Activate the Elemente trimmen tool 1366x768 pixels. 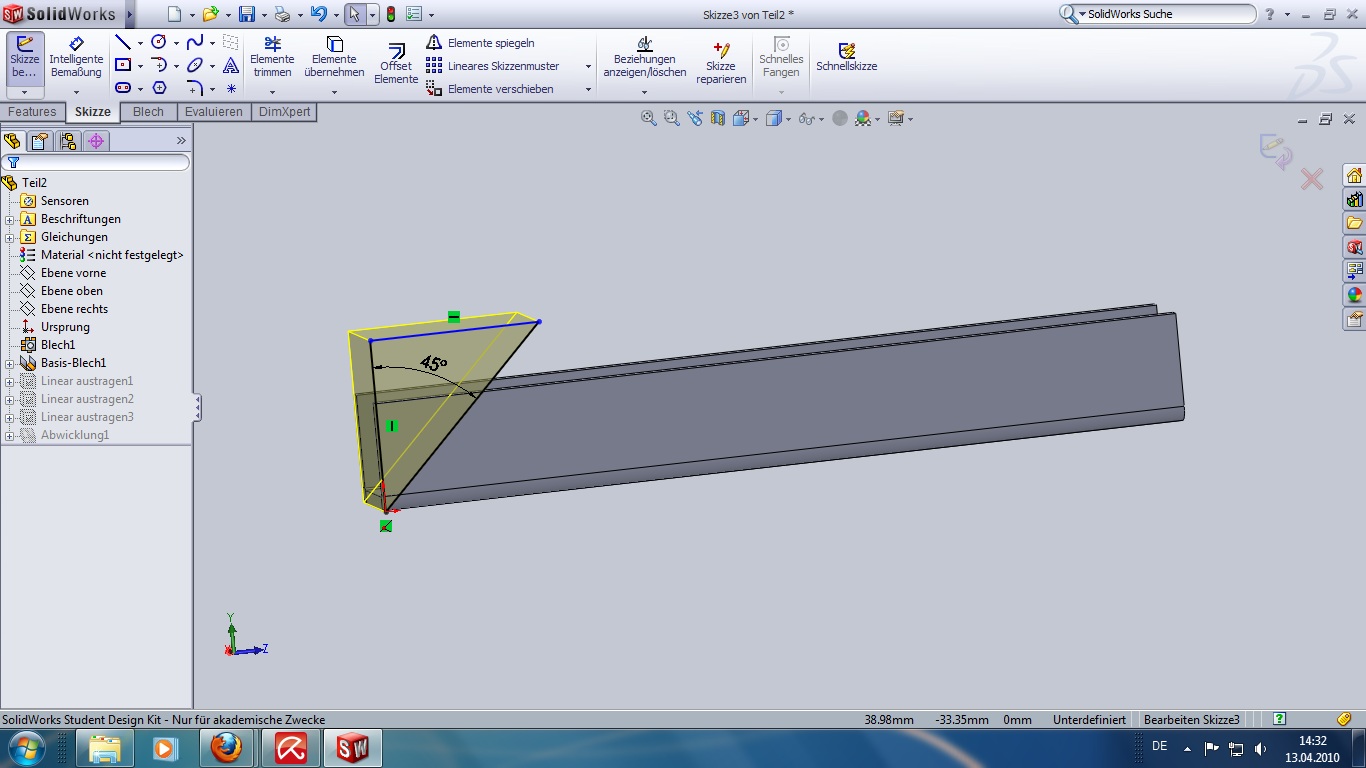(x=272, y=59)
